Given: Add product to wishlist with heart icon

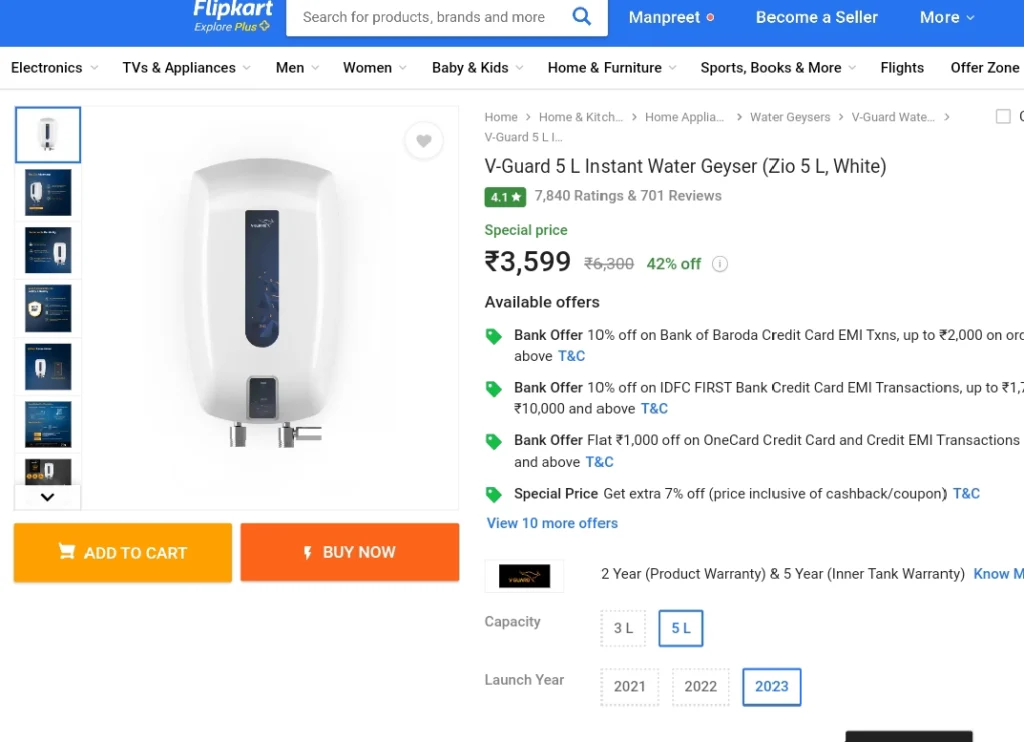Looking at the screenshot, I should click(424, 140).
